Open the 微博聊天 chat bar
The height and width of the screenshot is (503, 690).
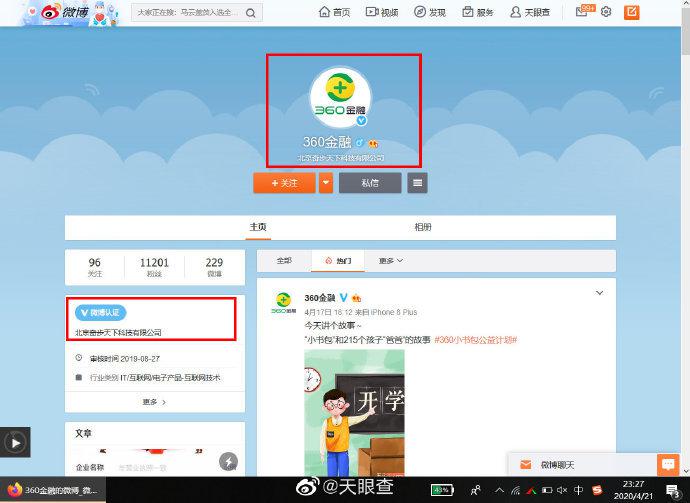[582, 465]
